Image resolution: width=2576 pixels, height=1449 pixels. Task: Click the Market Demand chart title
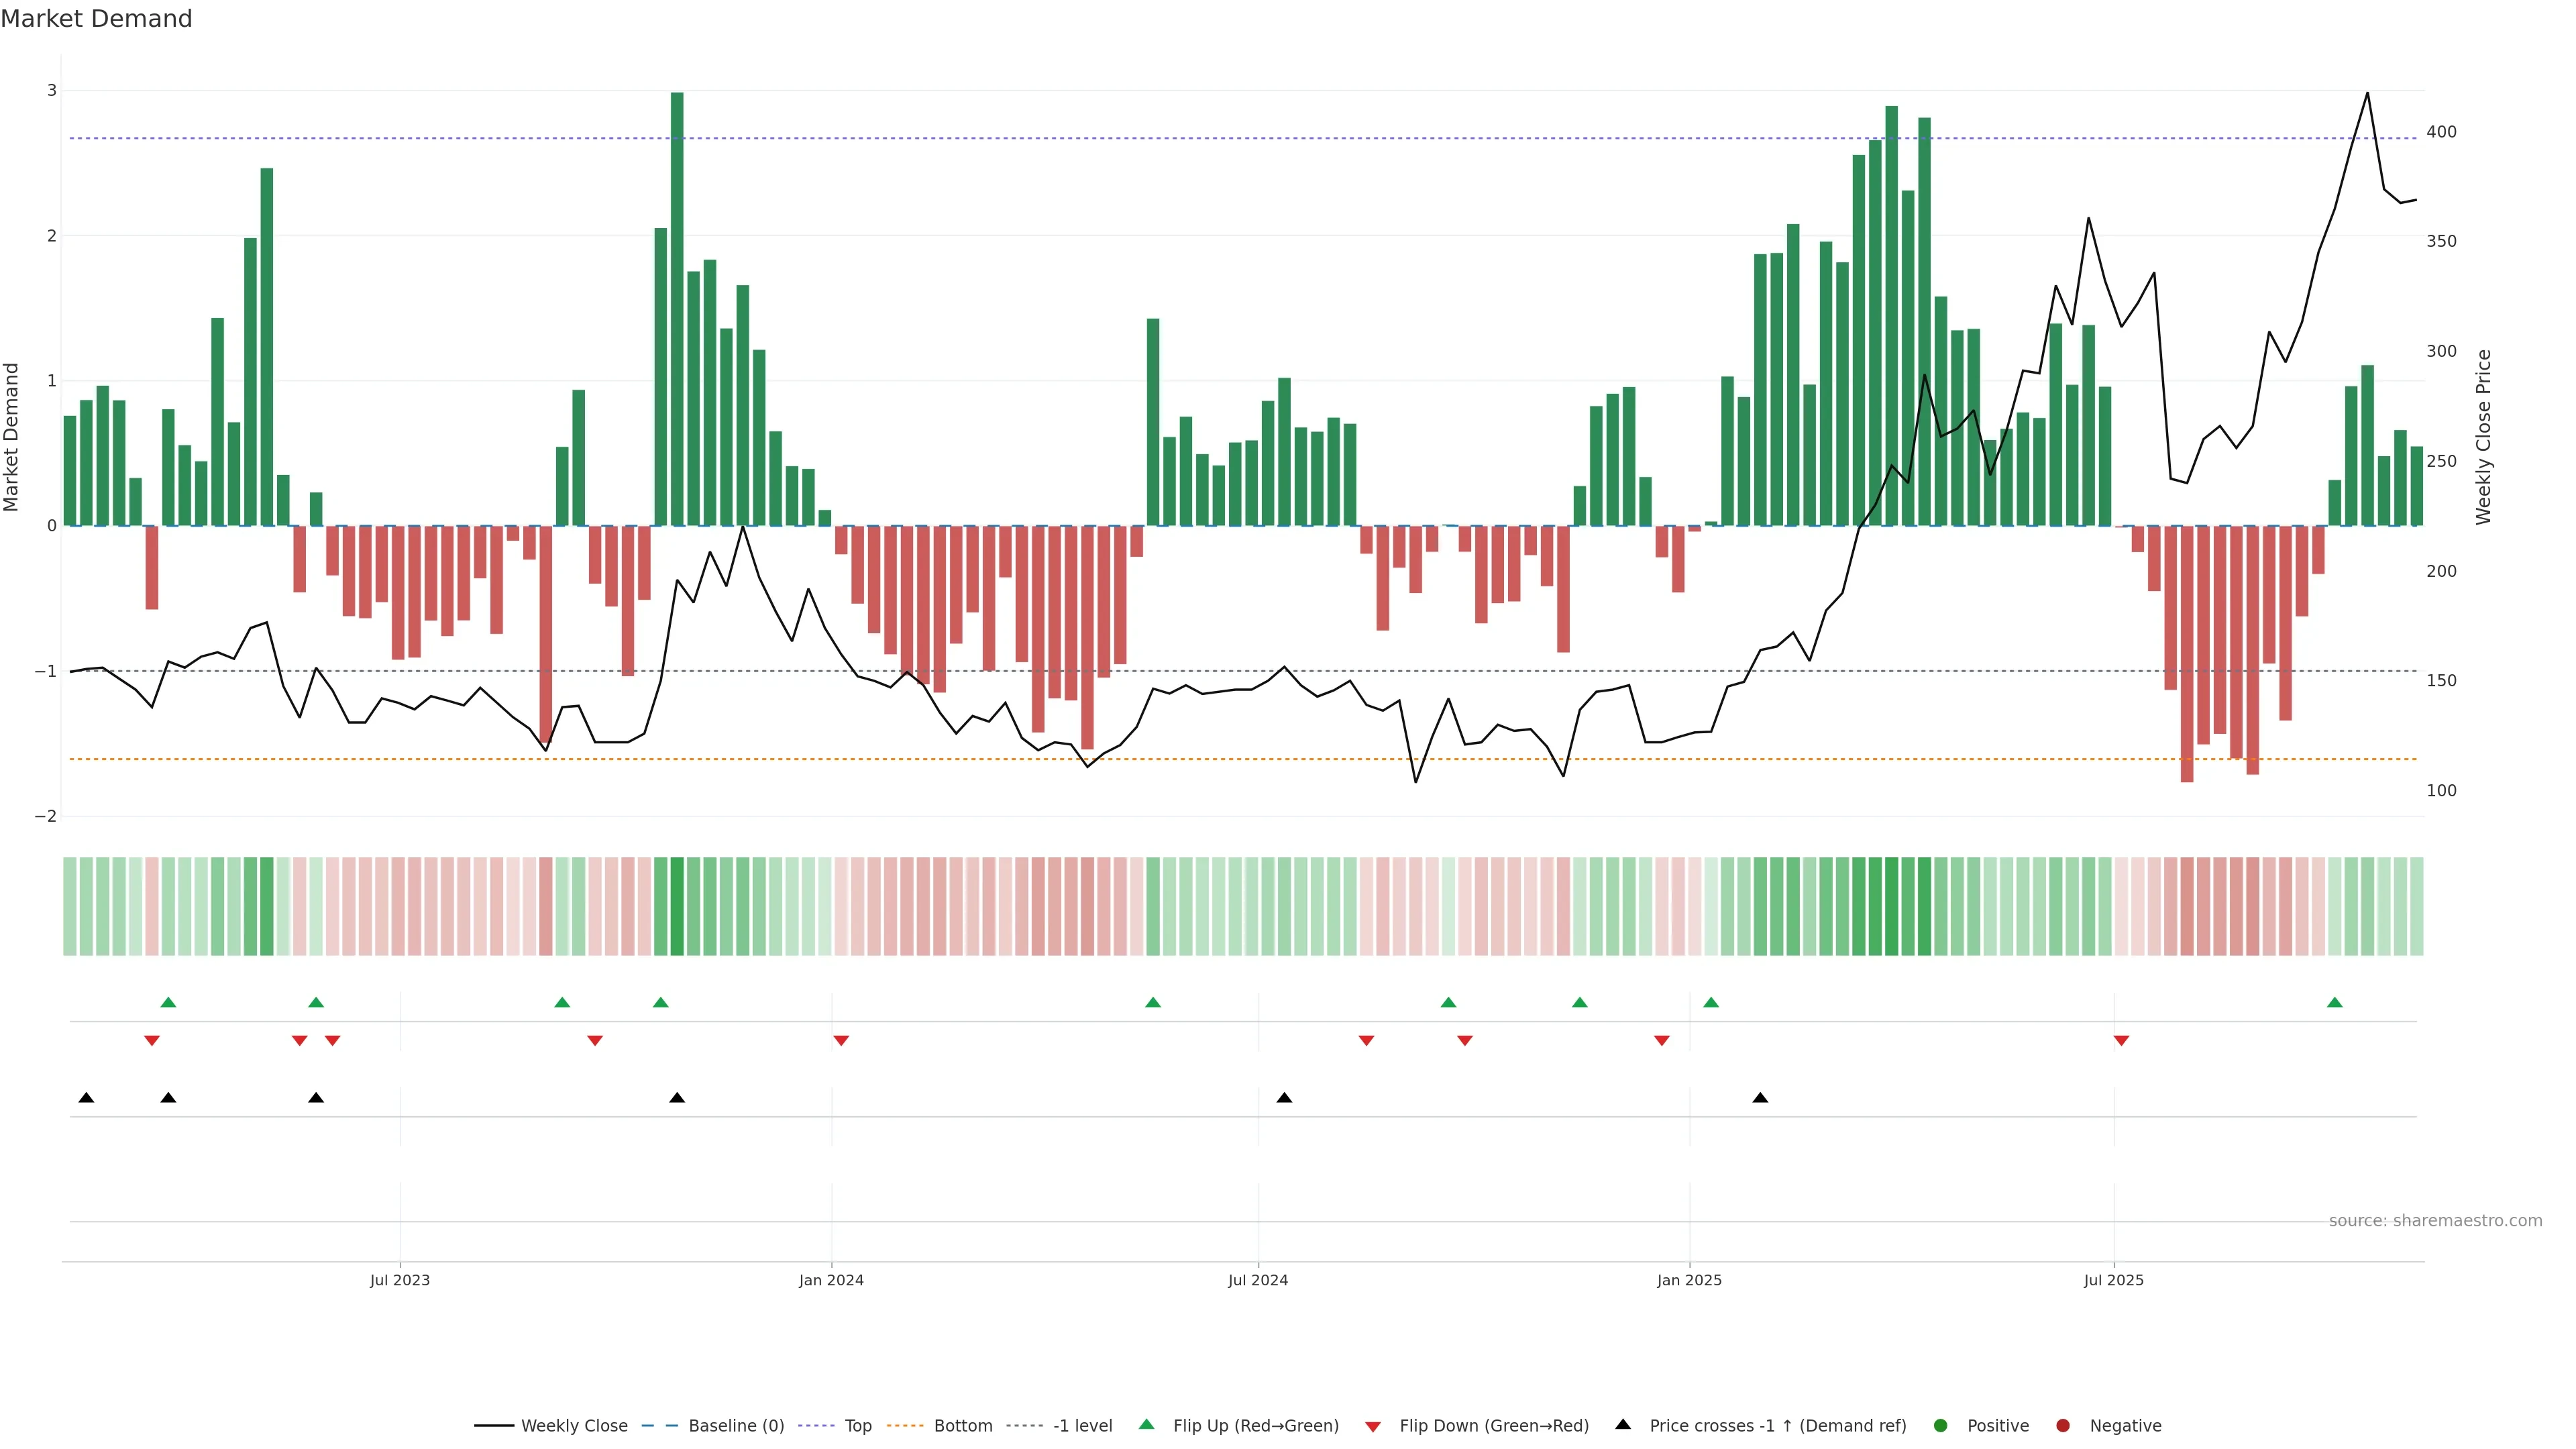tap(96, 19)
